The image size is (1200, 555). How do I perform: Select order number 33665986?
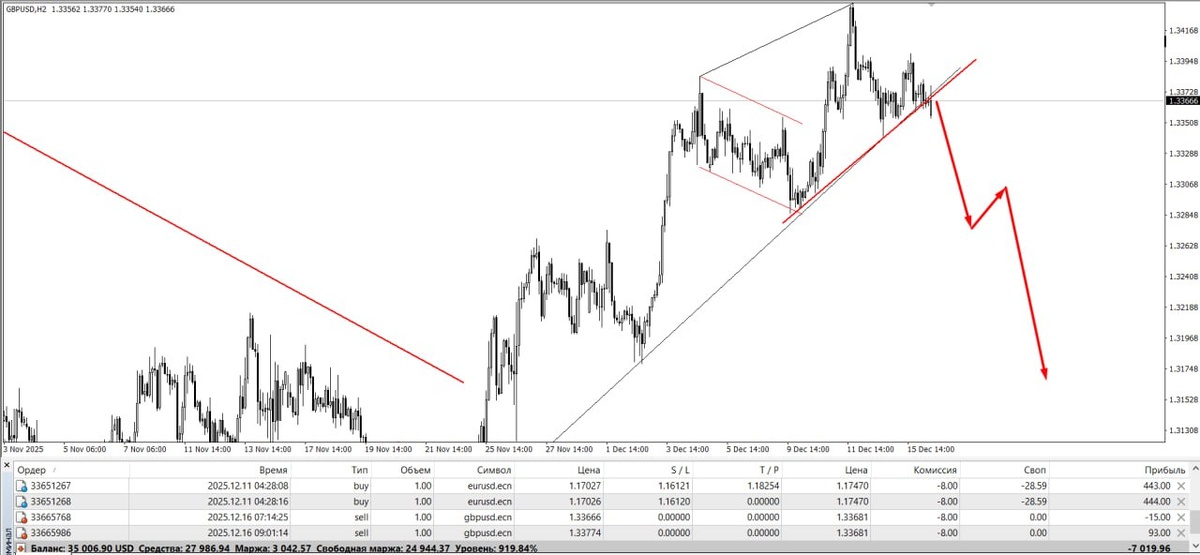click(x=53, y=533)
